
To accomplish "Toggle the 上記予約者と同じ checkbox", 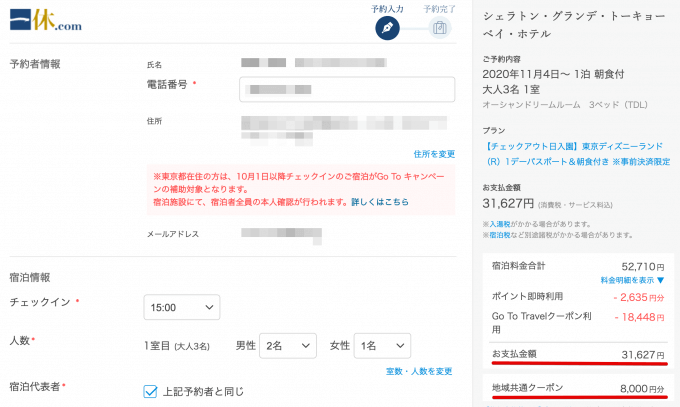I will [x=150, y=391].
